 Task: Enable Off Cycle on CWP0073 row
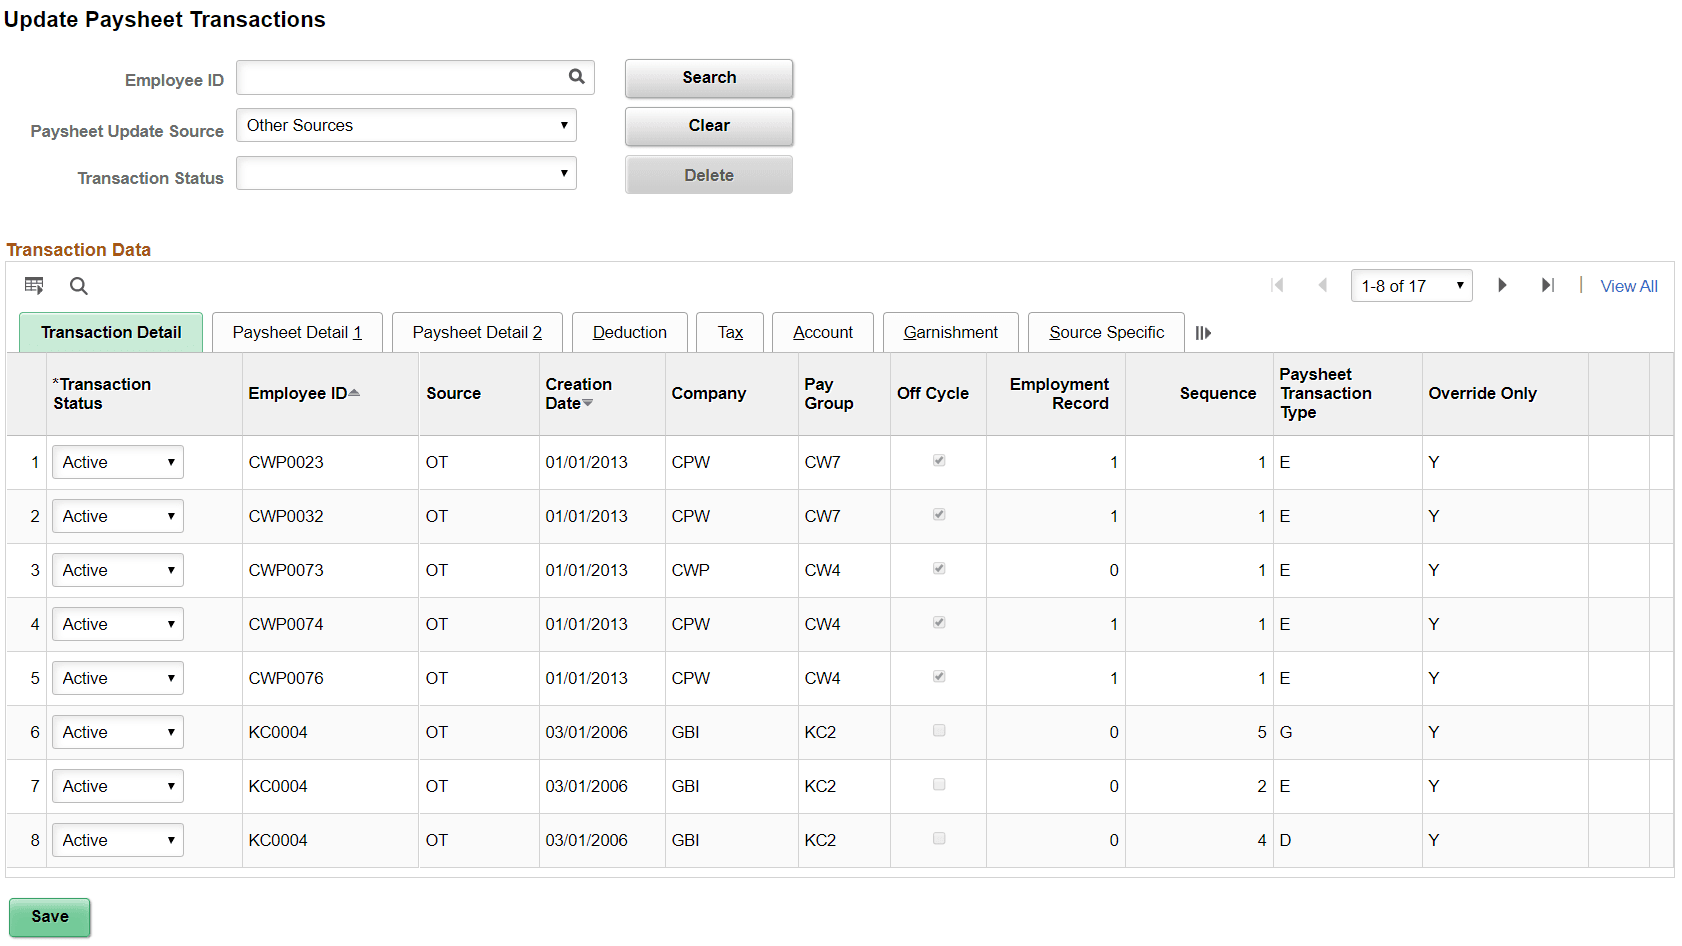point(938,568)
